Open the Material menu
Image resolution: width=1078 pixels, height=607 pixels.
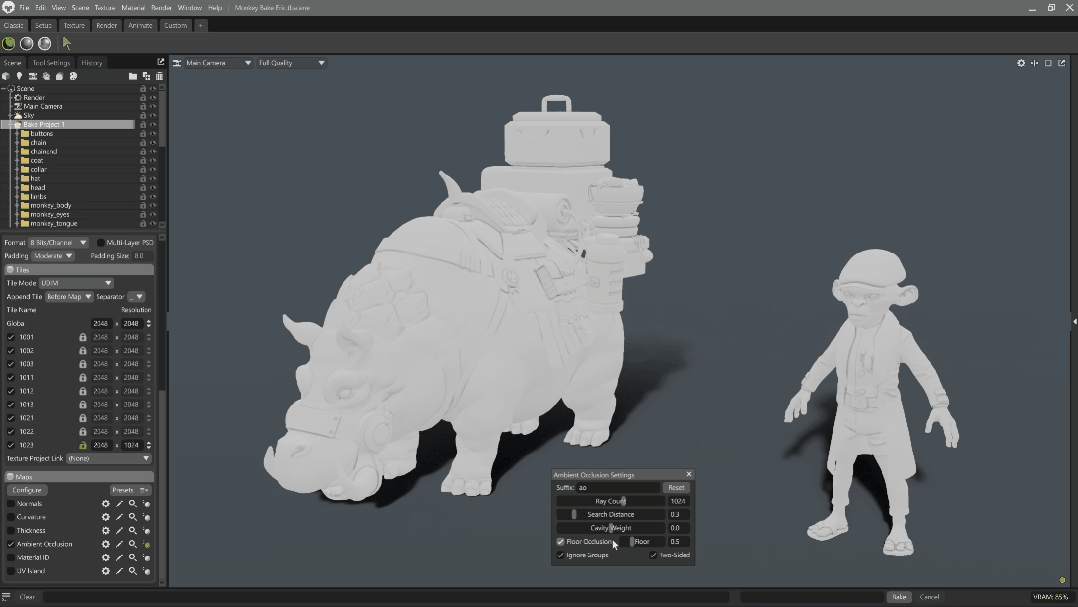pyautogui.click(x=133, y=8)
